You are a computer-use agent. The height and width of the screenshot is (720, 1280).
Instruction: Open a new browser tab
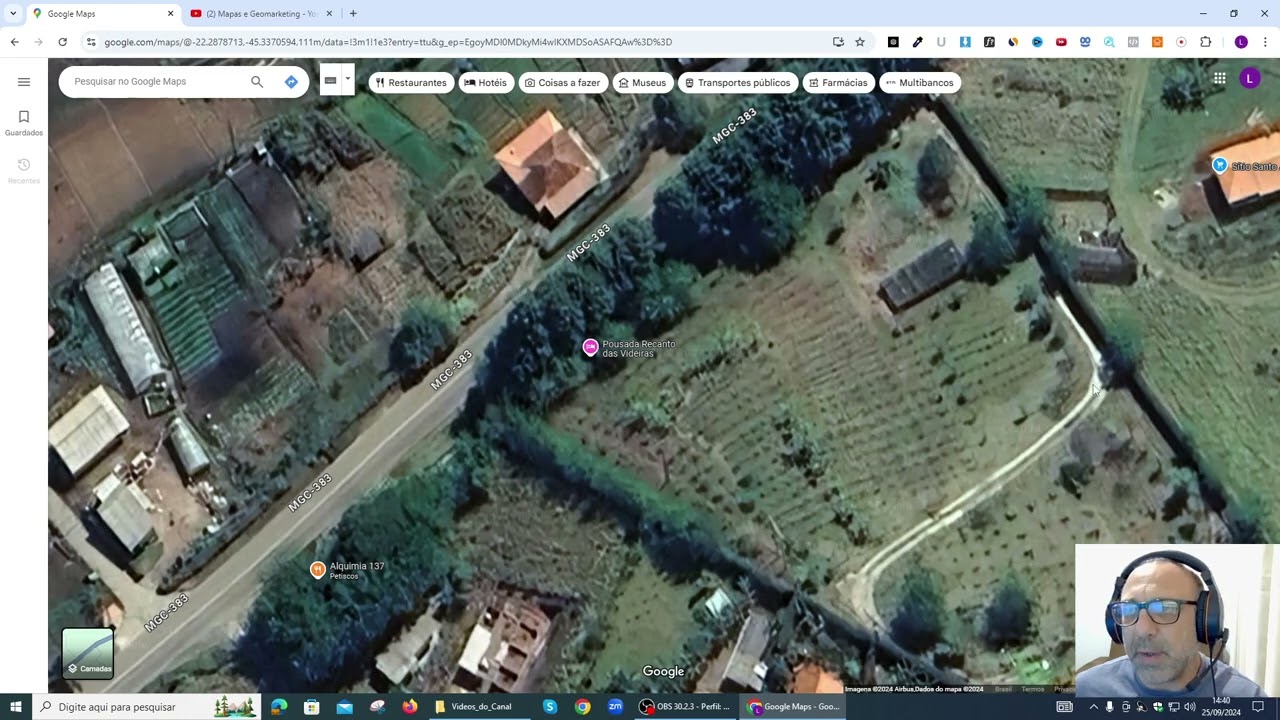click(353, 14)
